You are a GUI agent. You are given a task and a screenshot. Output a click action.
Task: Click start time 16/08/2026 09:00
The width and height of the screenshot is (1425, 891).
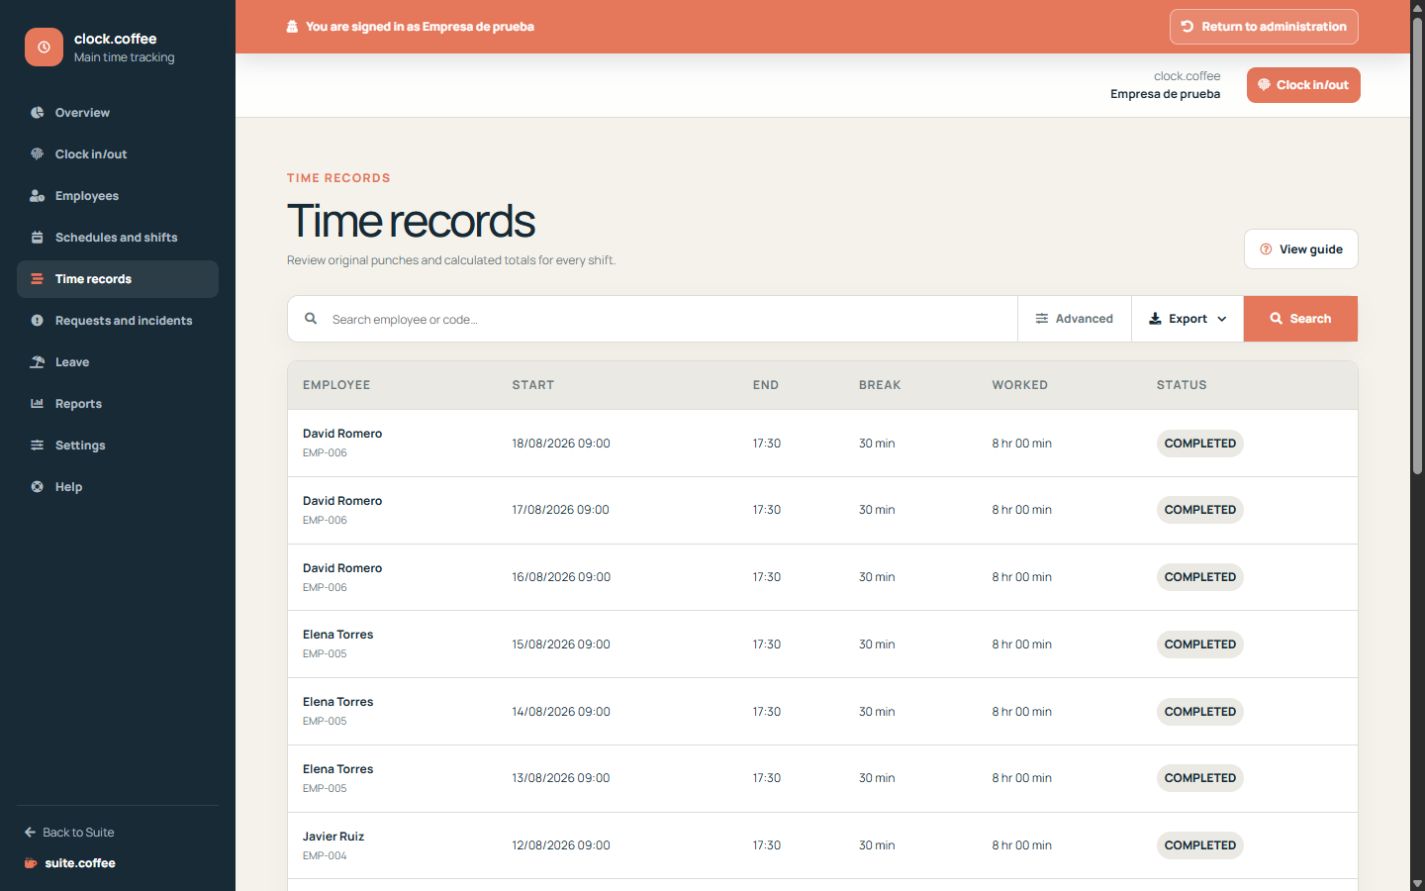[x=561, y=577]
